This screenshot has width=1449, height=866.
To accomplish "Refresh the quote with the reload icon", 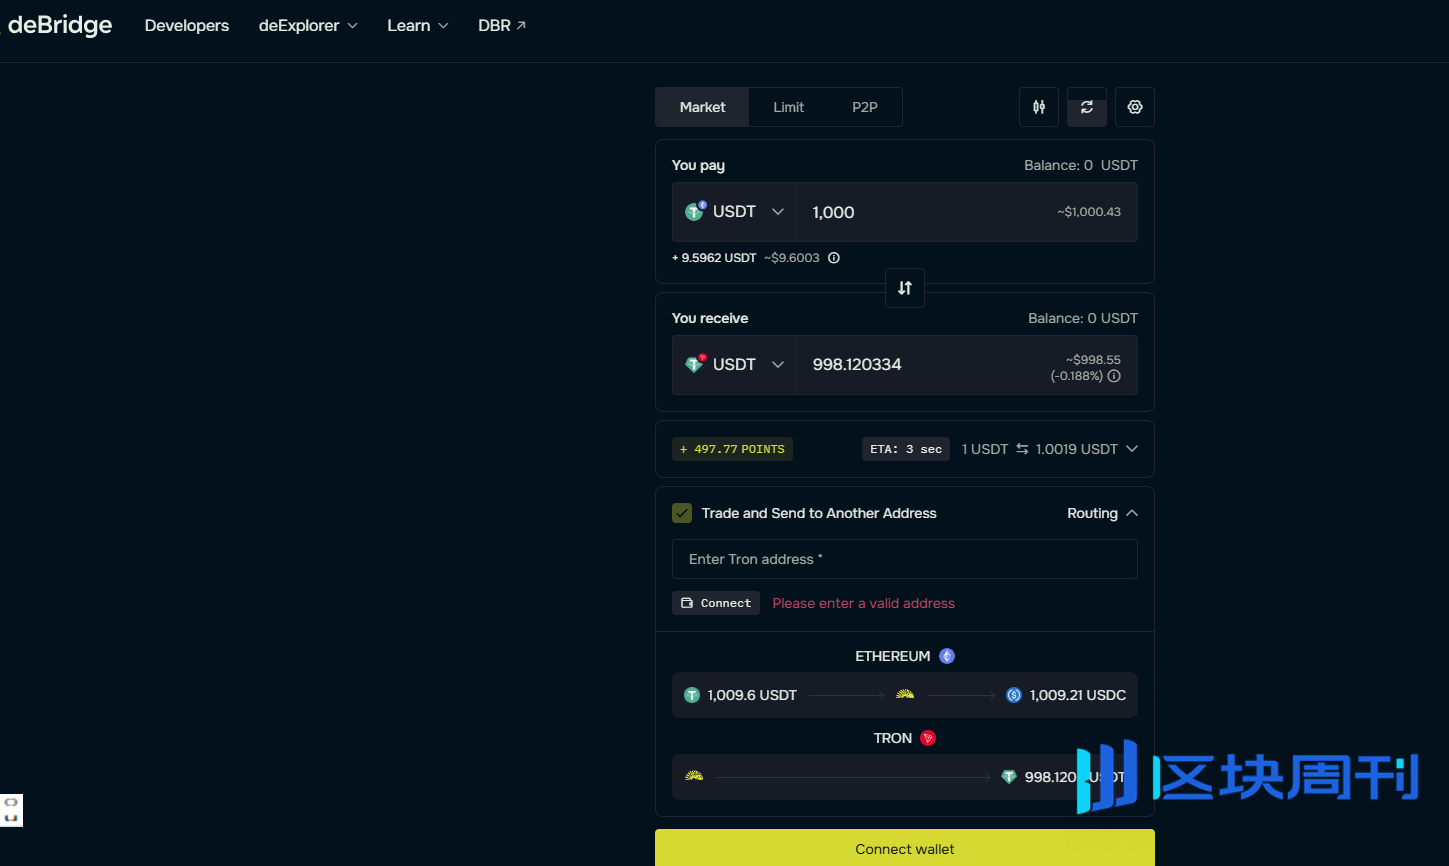I will (1087, 107).
